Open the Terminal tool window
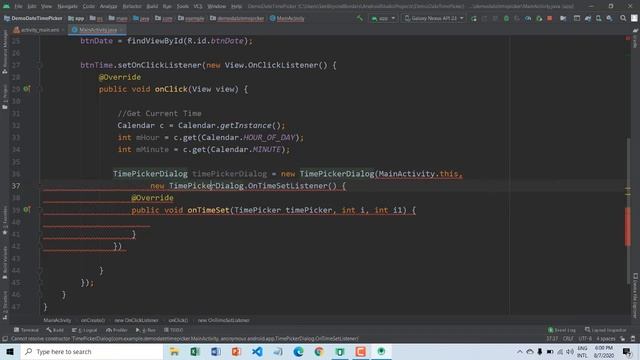 26,330
